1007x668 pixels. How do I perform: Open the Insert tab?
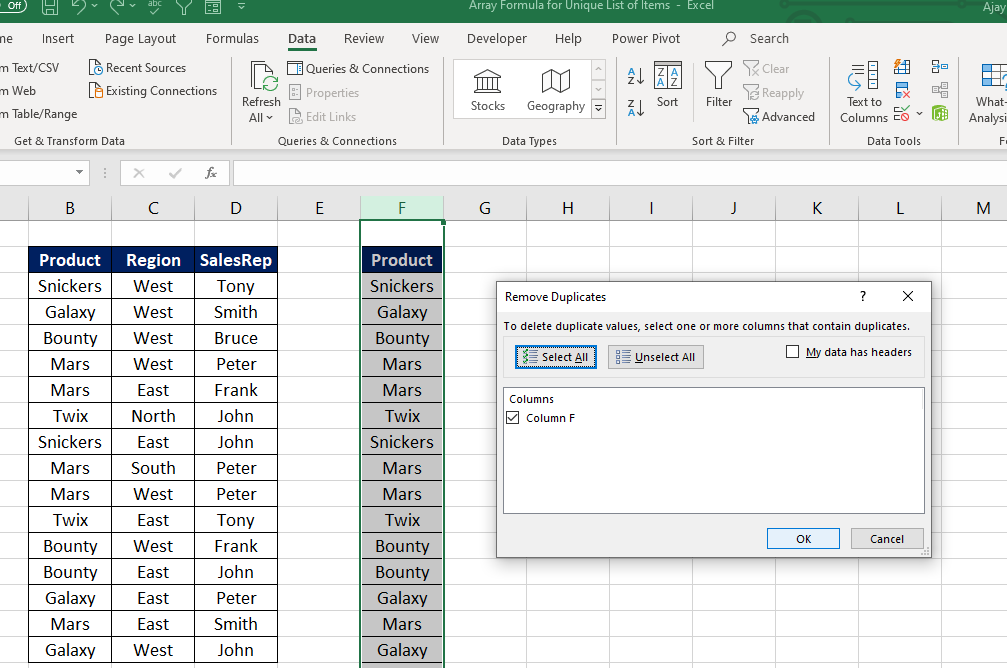click(58, 39)
